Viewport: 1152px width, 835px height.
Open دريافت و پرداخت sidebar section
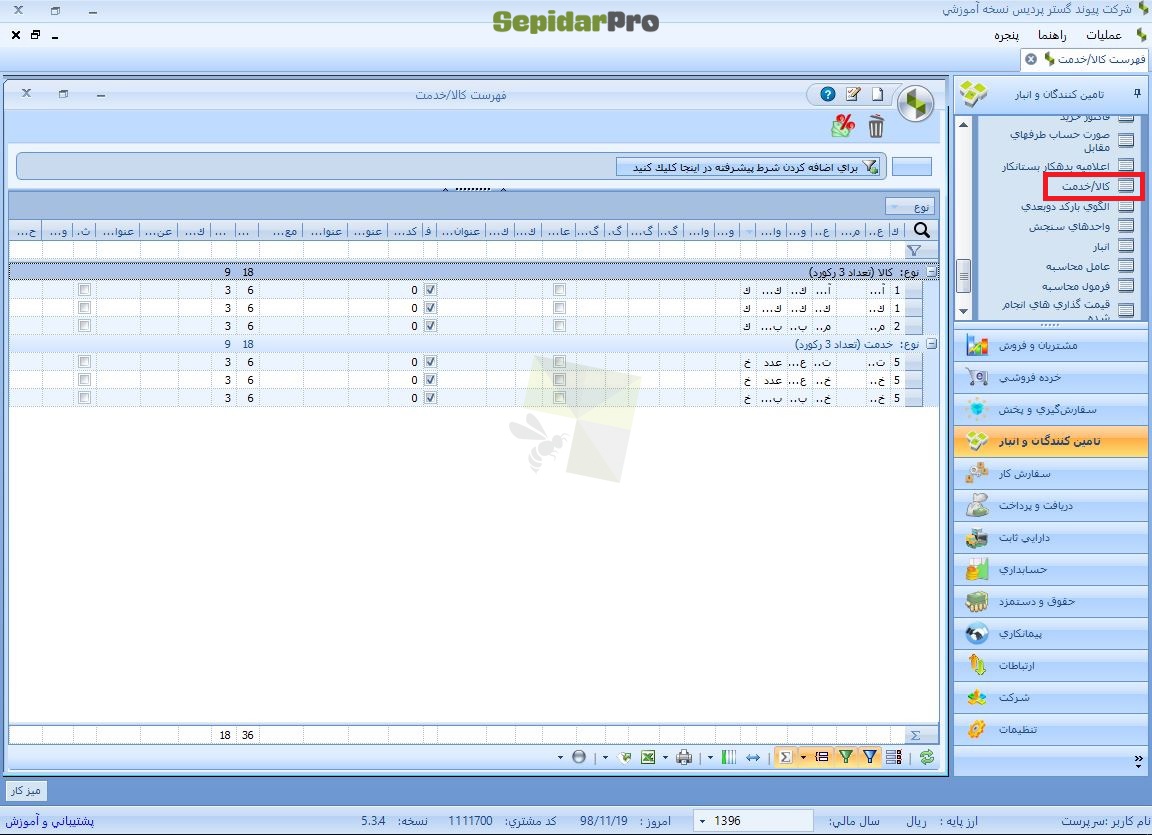pos(1051,505)
